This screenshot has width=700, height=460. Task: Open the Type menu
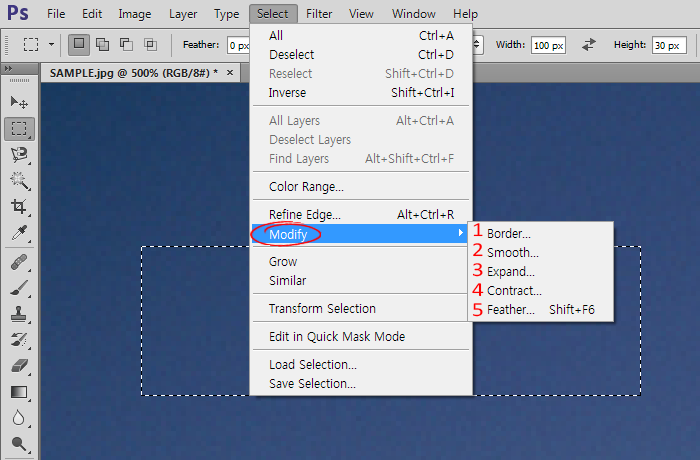pos(226,14)
